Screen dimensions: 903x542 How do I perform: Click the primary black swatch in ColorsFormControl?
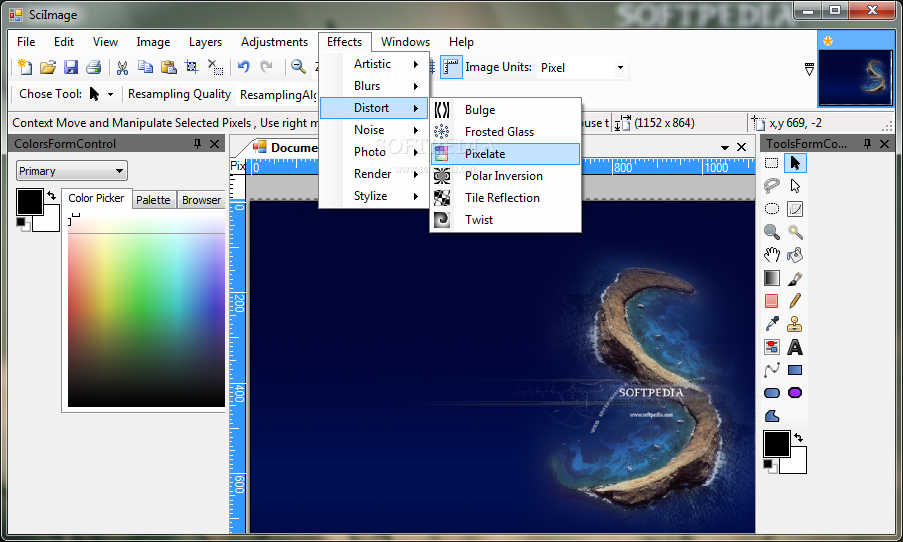click(x=29, y=202)
